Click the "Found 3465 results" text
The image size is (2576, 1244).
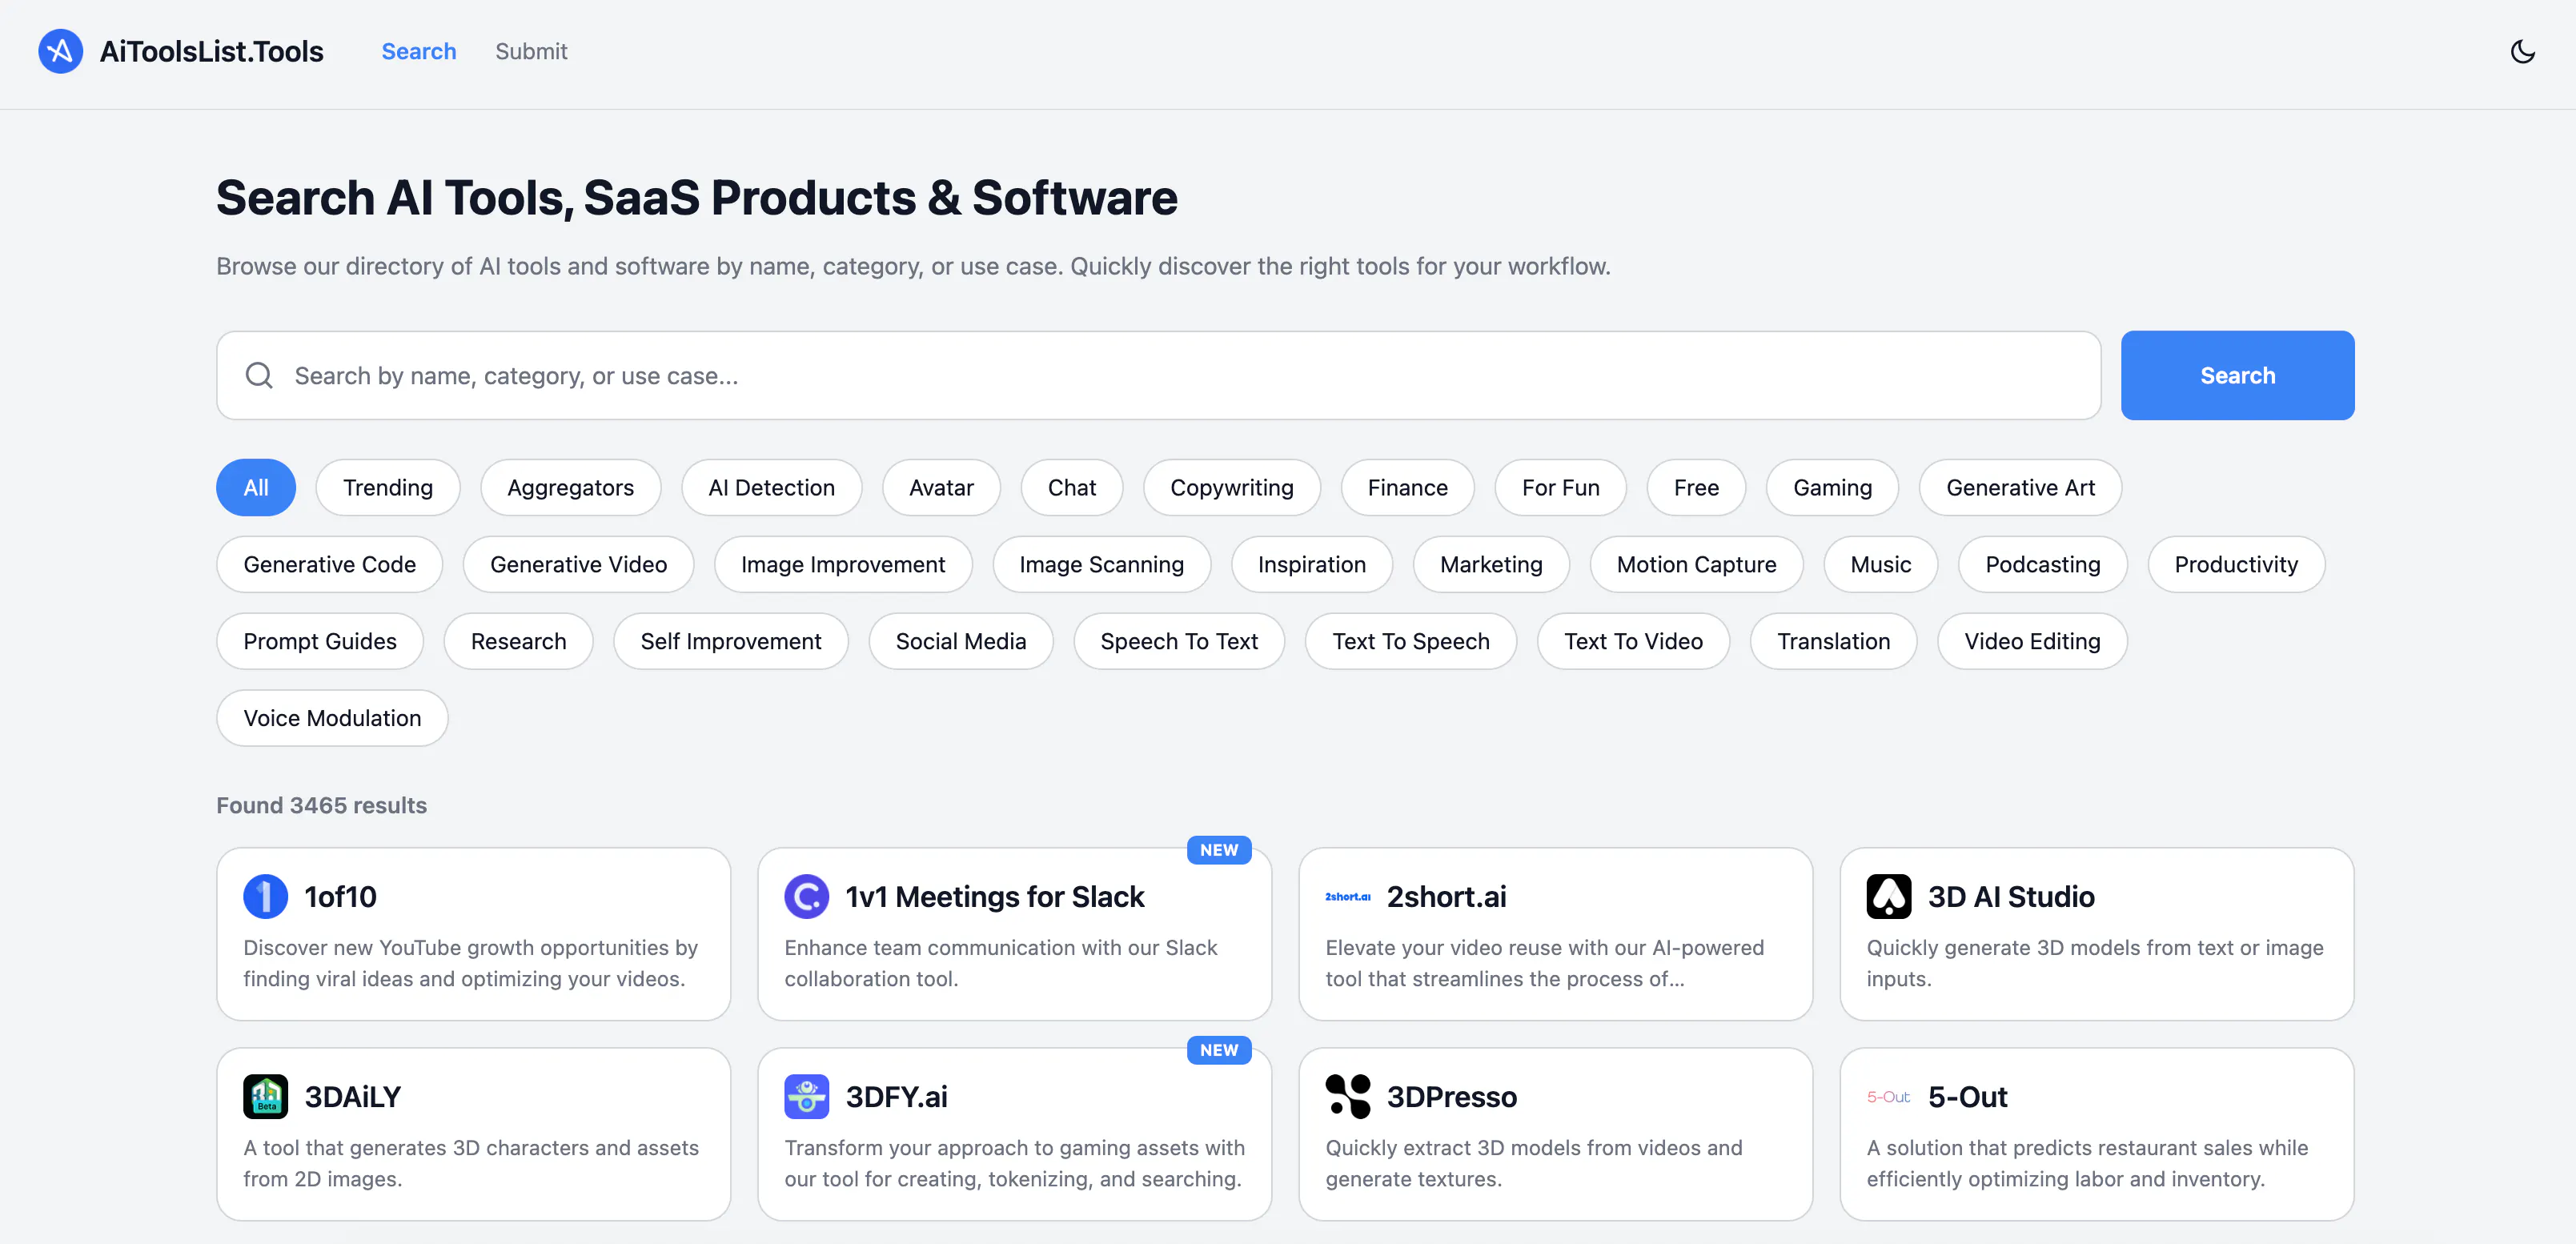tap(321, 805)
